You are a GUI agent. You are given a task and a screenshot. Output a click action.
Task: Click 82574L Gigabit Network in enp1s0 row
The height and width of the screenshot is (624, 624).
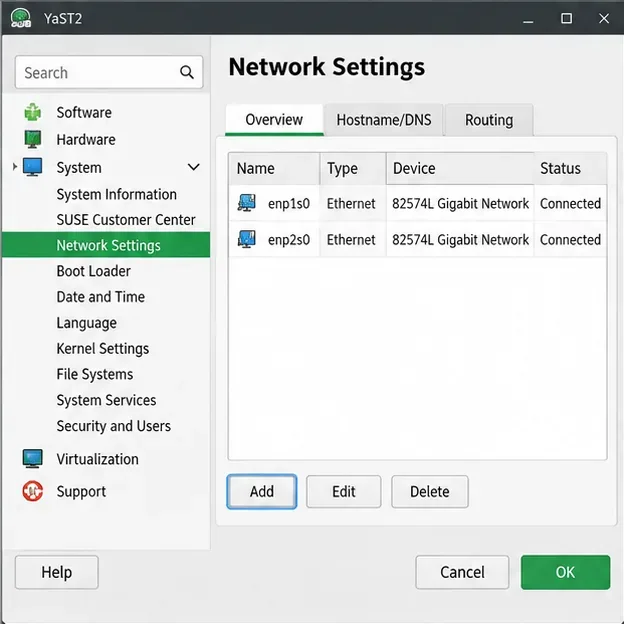(x=460, y=203)
